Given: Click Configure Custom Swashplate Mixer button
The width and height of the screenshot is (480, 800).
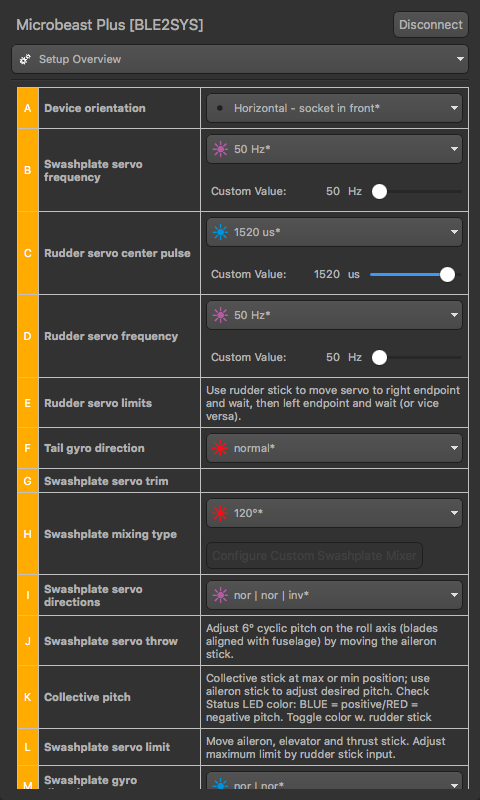Looking at the screenshot, I should (315, 556).
